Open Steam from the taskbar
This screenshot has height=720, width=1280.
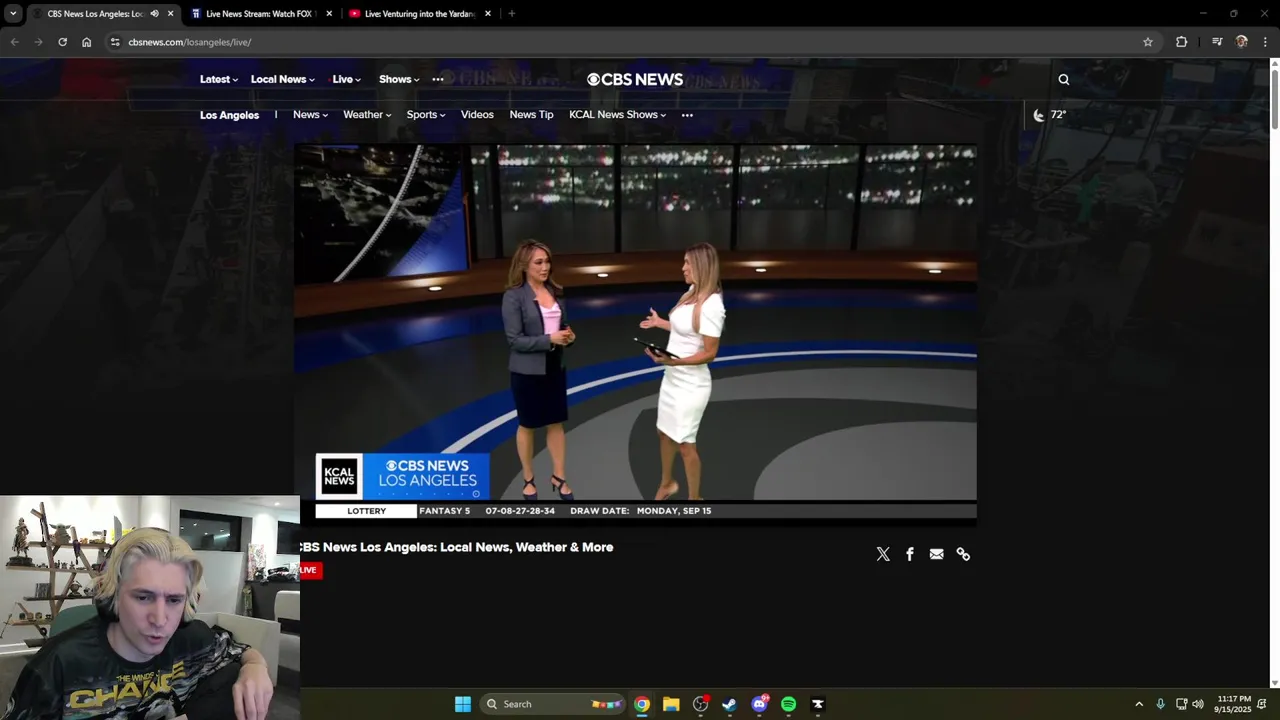pos(729,704)
